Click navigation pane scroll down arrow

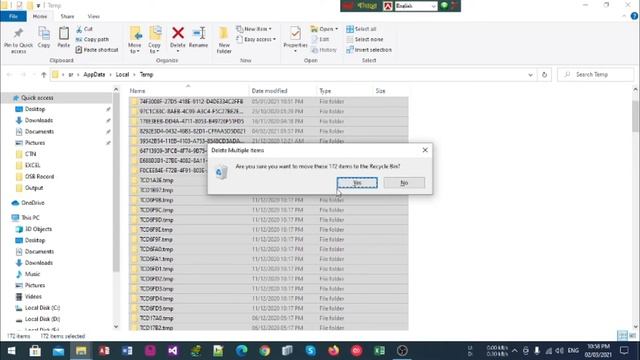(116, 327)
